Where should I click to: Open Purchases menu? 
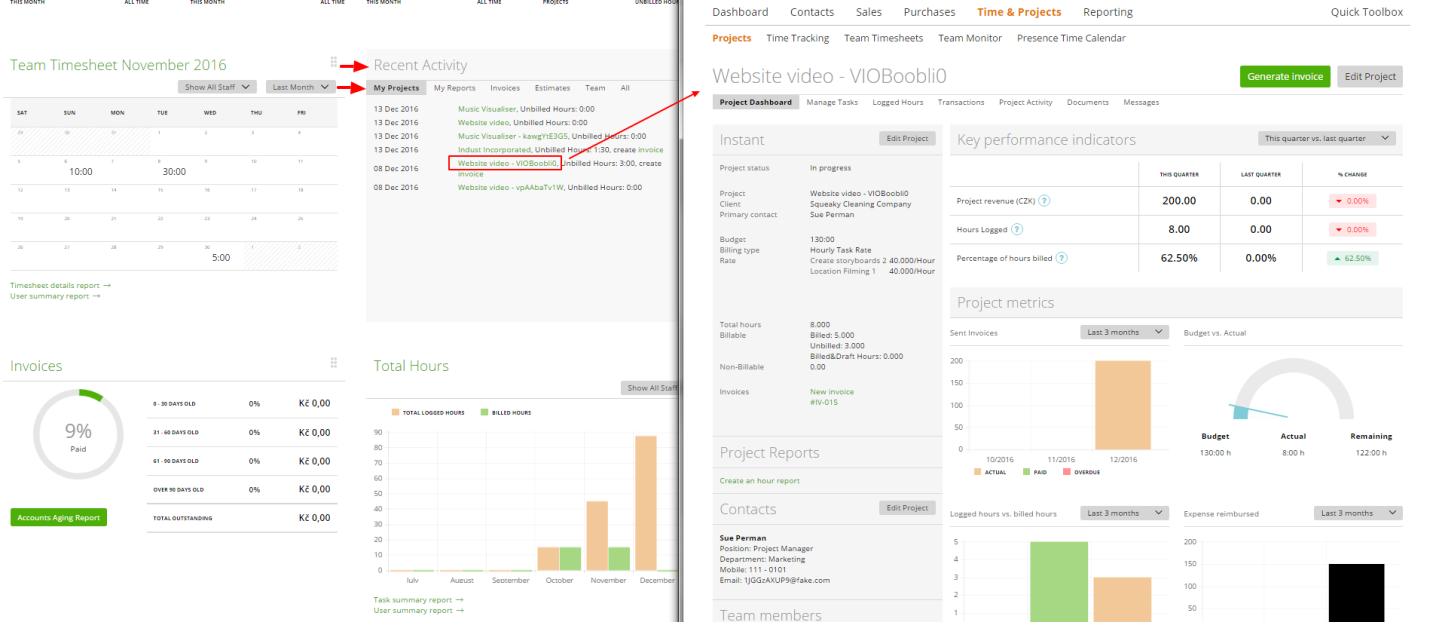point(929,12)
